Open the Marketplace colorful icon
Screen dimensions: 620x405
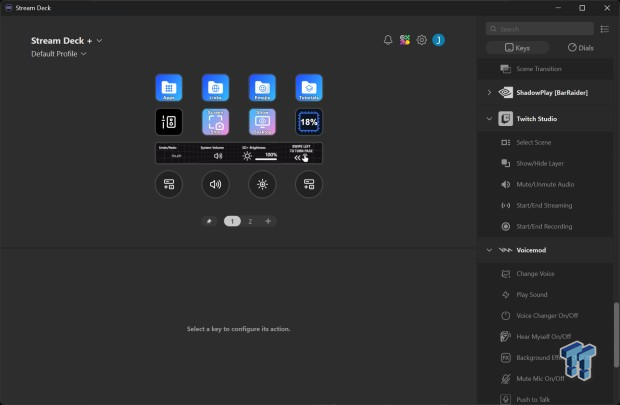(x=405, y=40)
